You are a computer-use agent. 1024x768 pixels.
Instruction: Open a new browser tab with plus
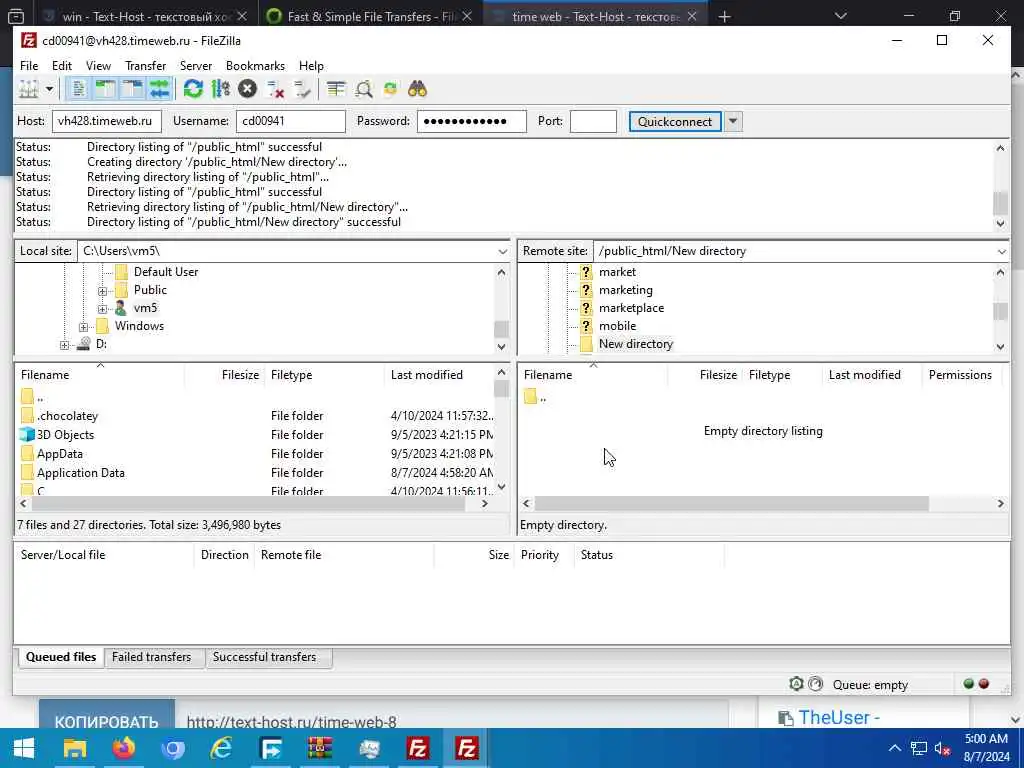[724, 16]
